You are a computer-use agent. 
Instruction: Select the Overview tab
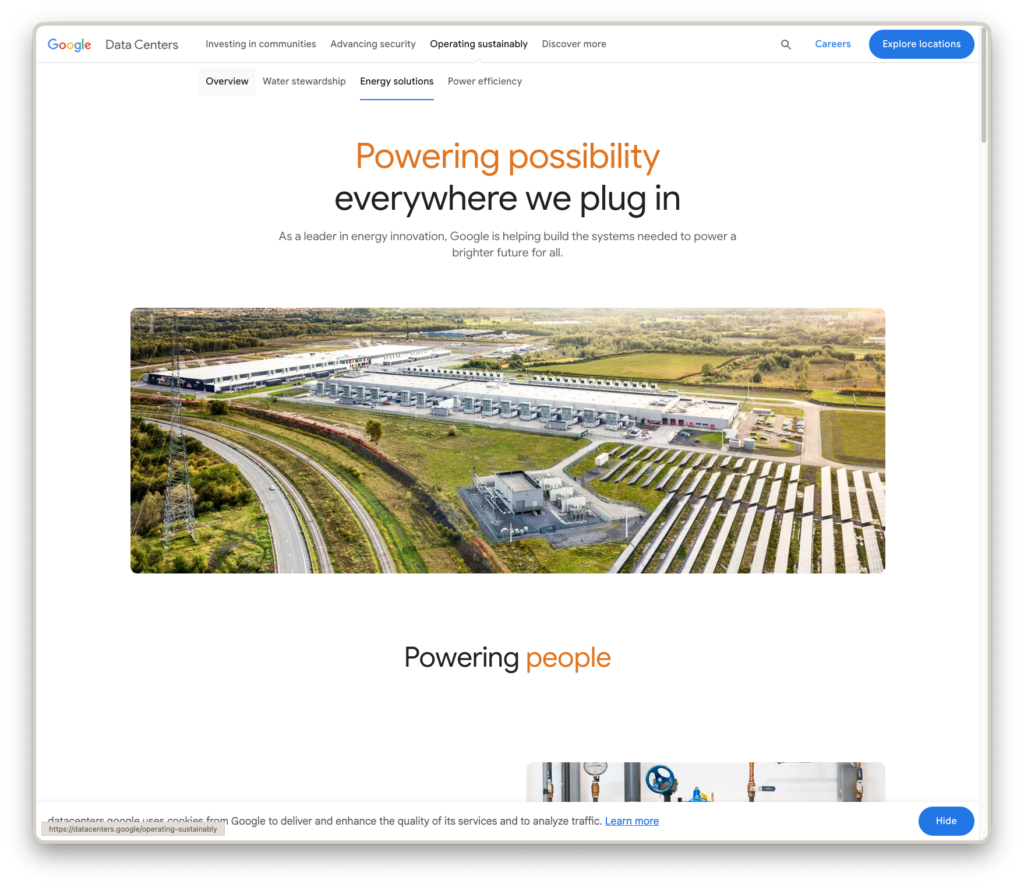tap(226, 81)
